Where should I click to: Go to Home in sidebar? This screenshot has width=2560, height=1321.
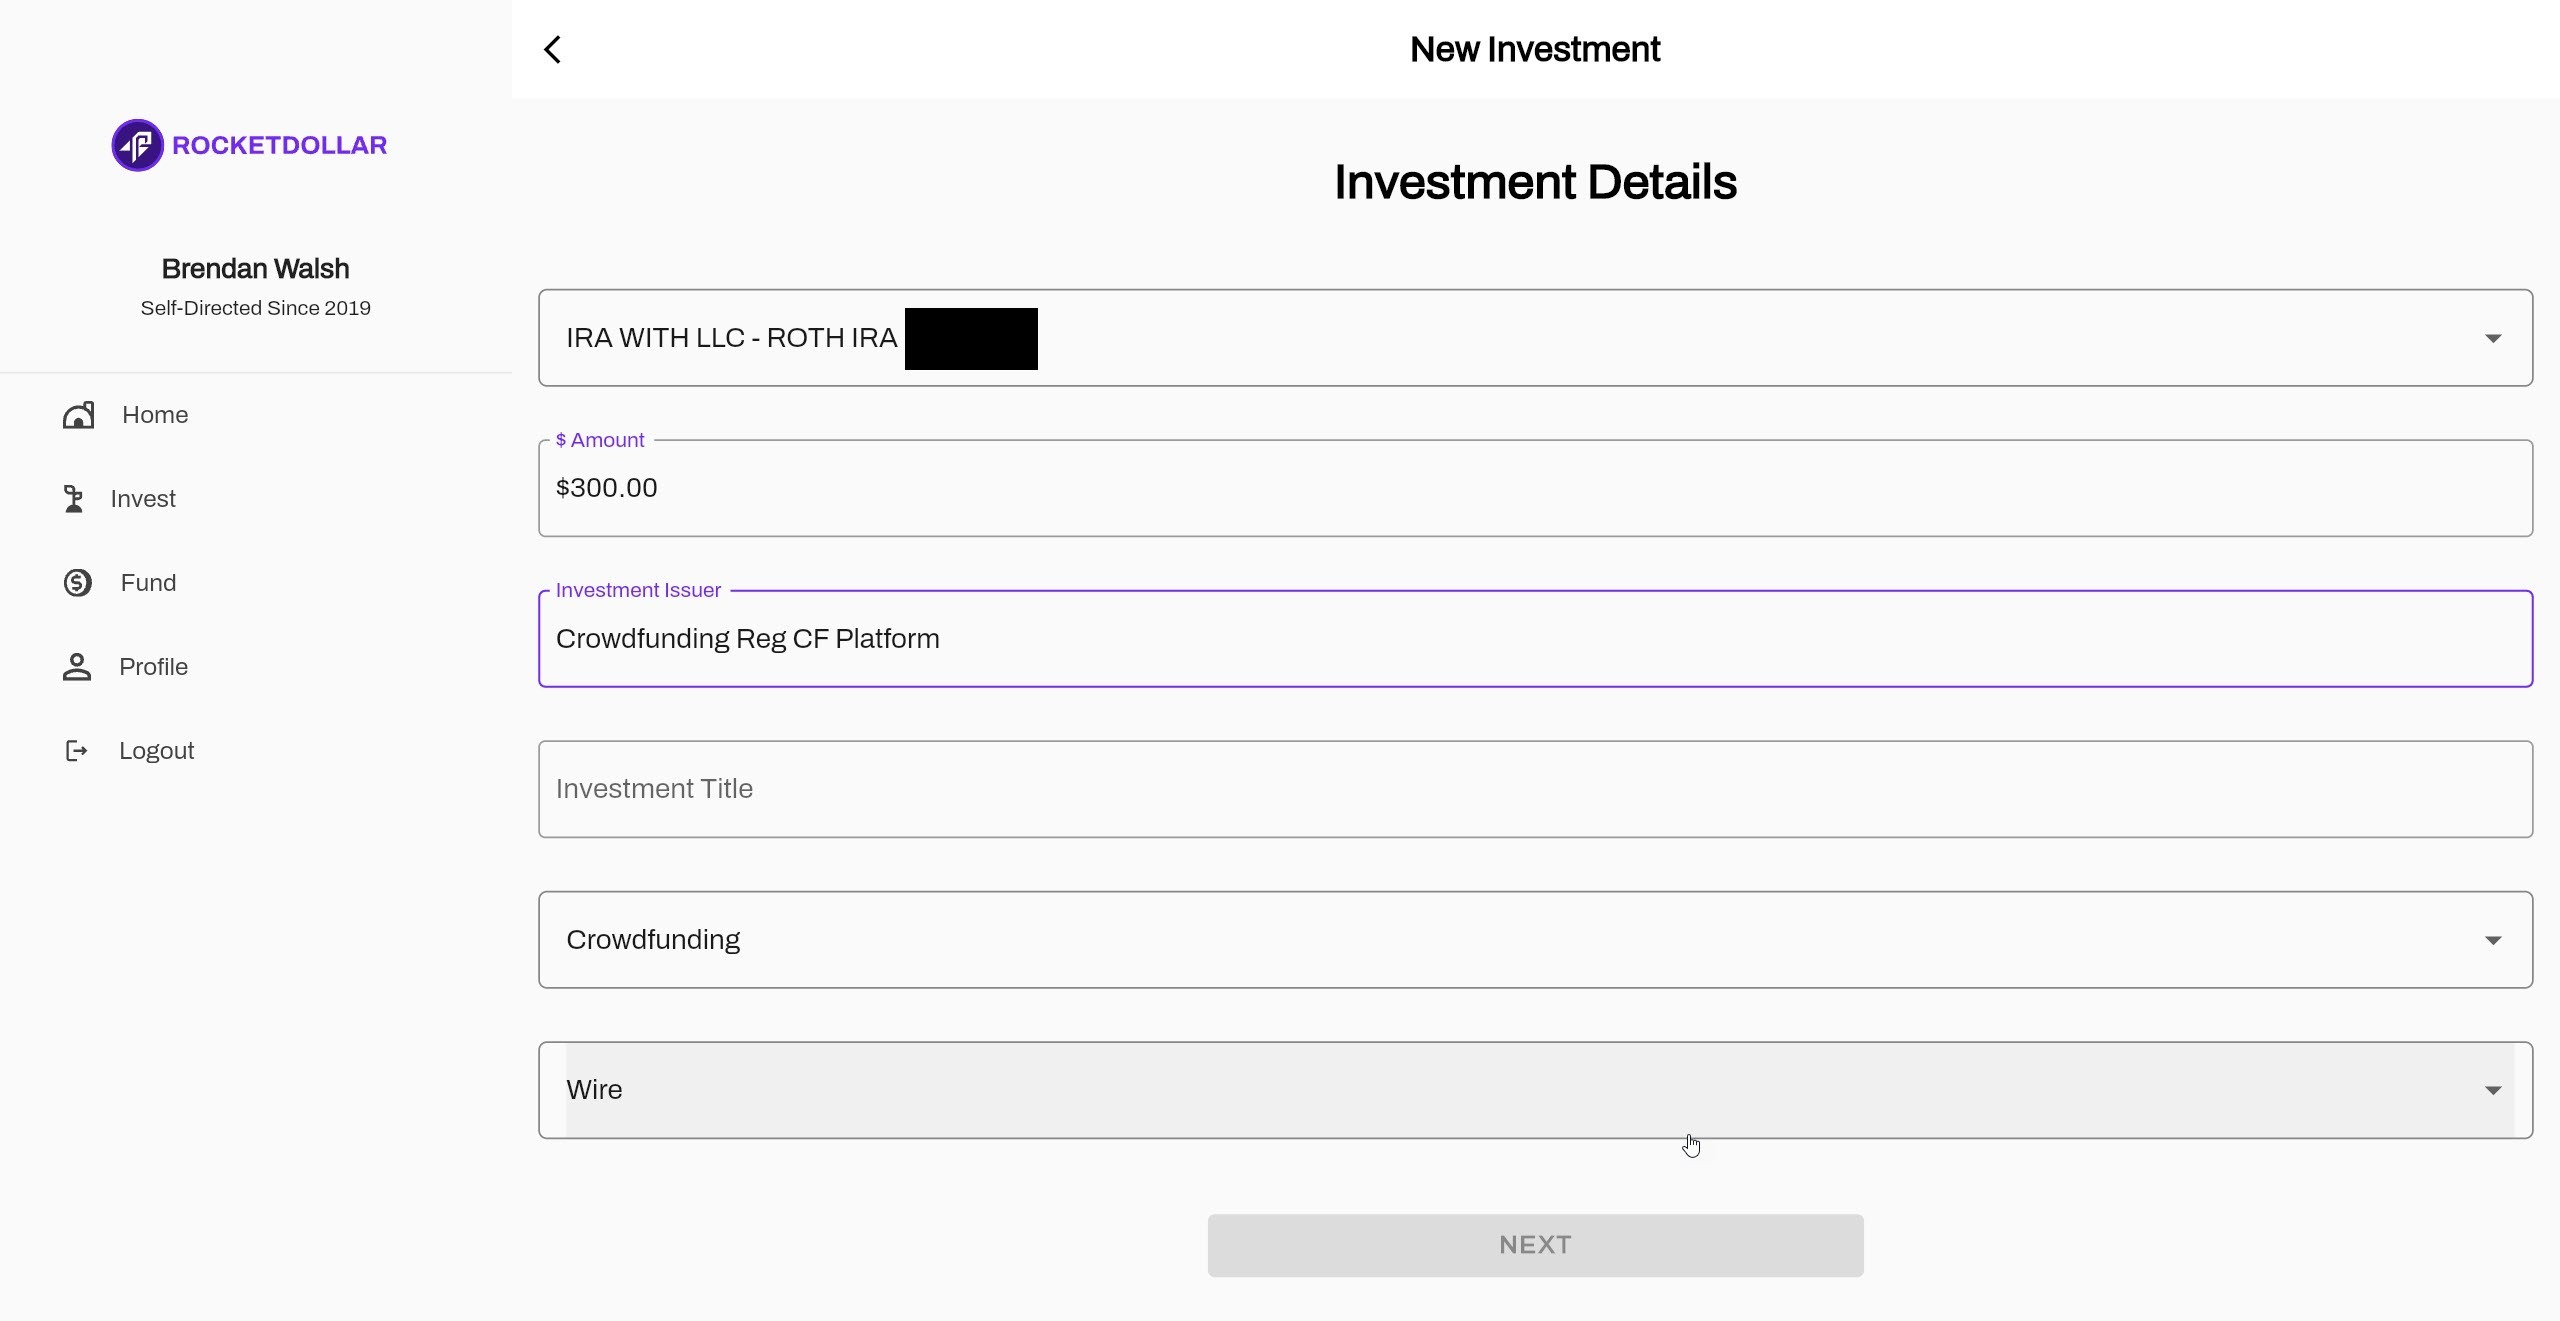pos(155,415)
